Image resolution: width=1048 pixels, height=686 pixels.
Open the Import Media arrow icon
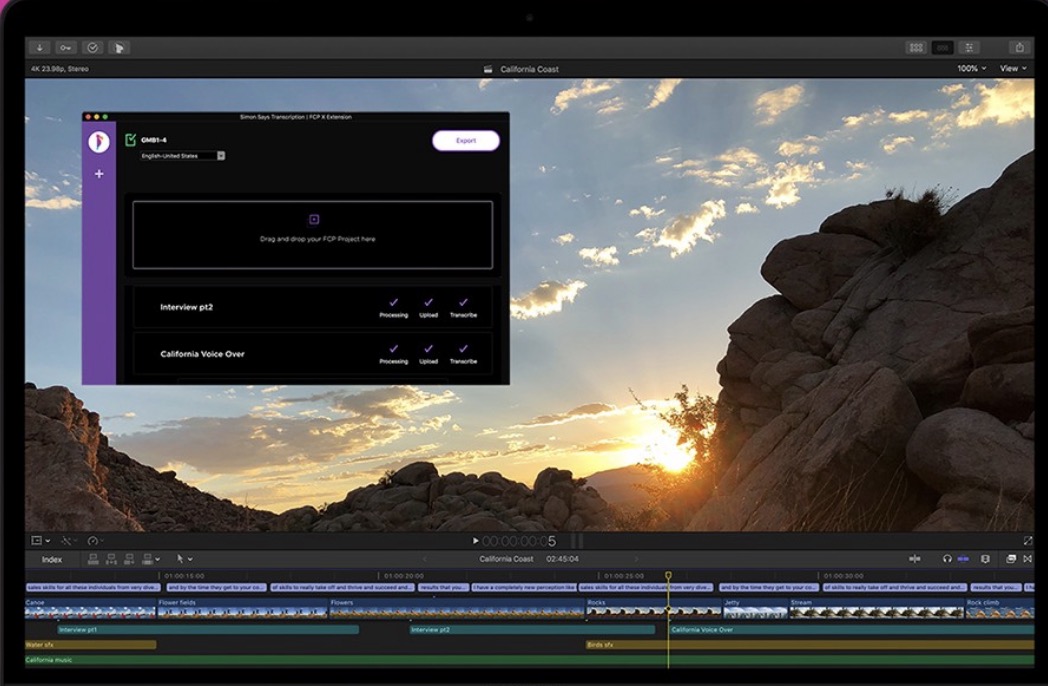pyautogui.click(x=39, y=47)
